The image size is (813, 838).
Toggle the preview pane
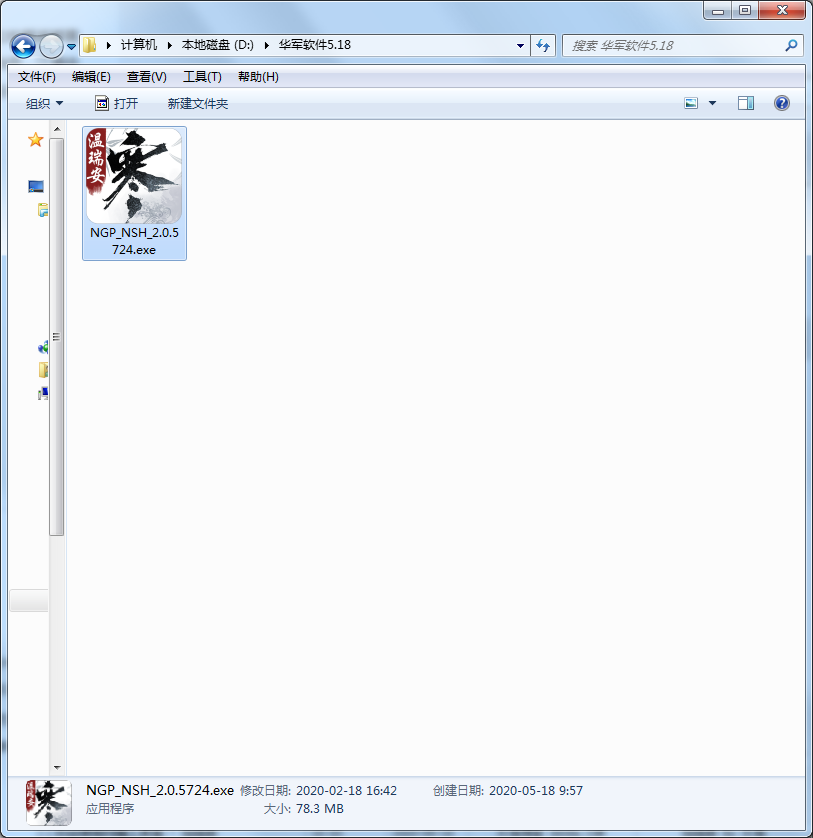tap(746, 103)
